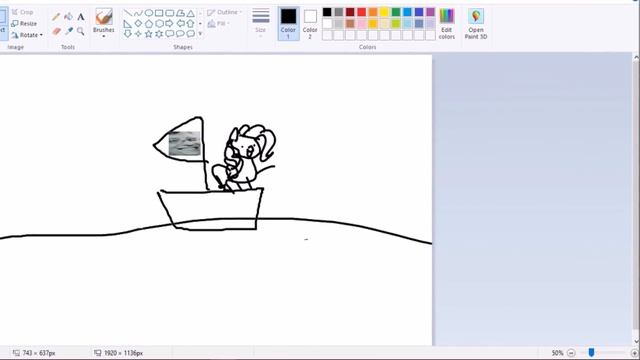Choose the dark red palette swatch

(350, 12)
